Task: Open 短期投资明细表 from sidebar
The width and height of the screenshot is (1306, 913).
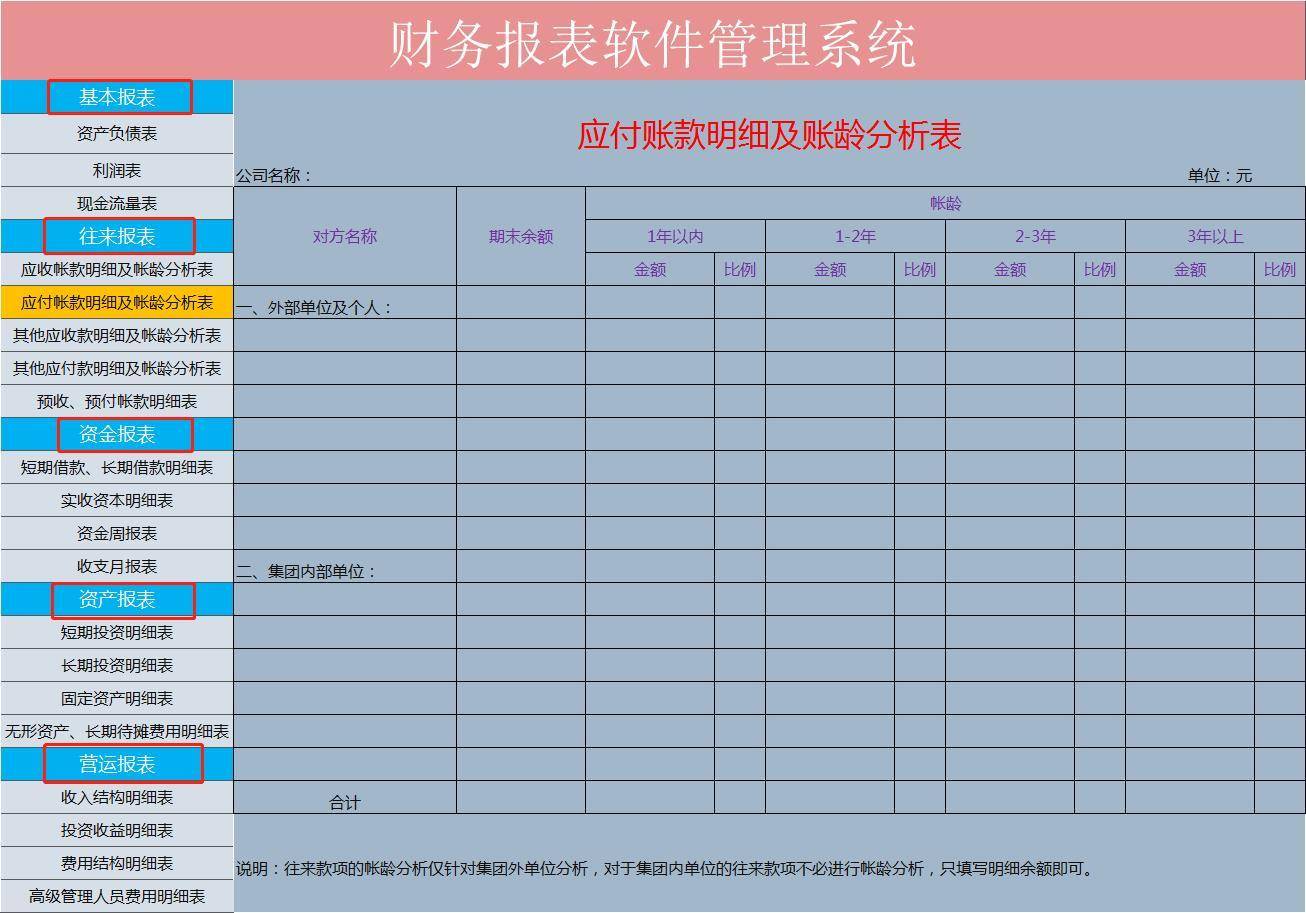Action: point(117,632)
